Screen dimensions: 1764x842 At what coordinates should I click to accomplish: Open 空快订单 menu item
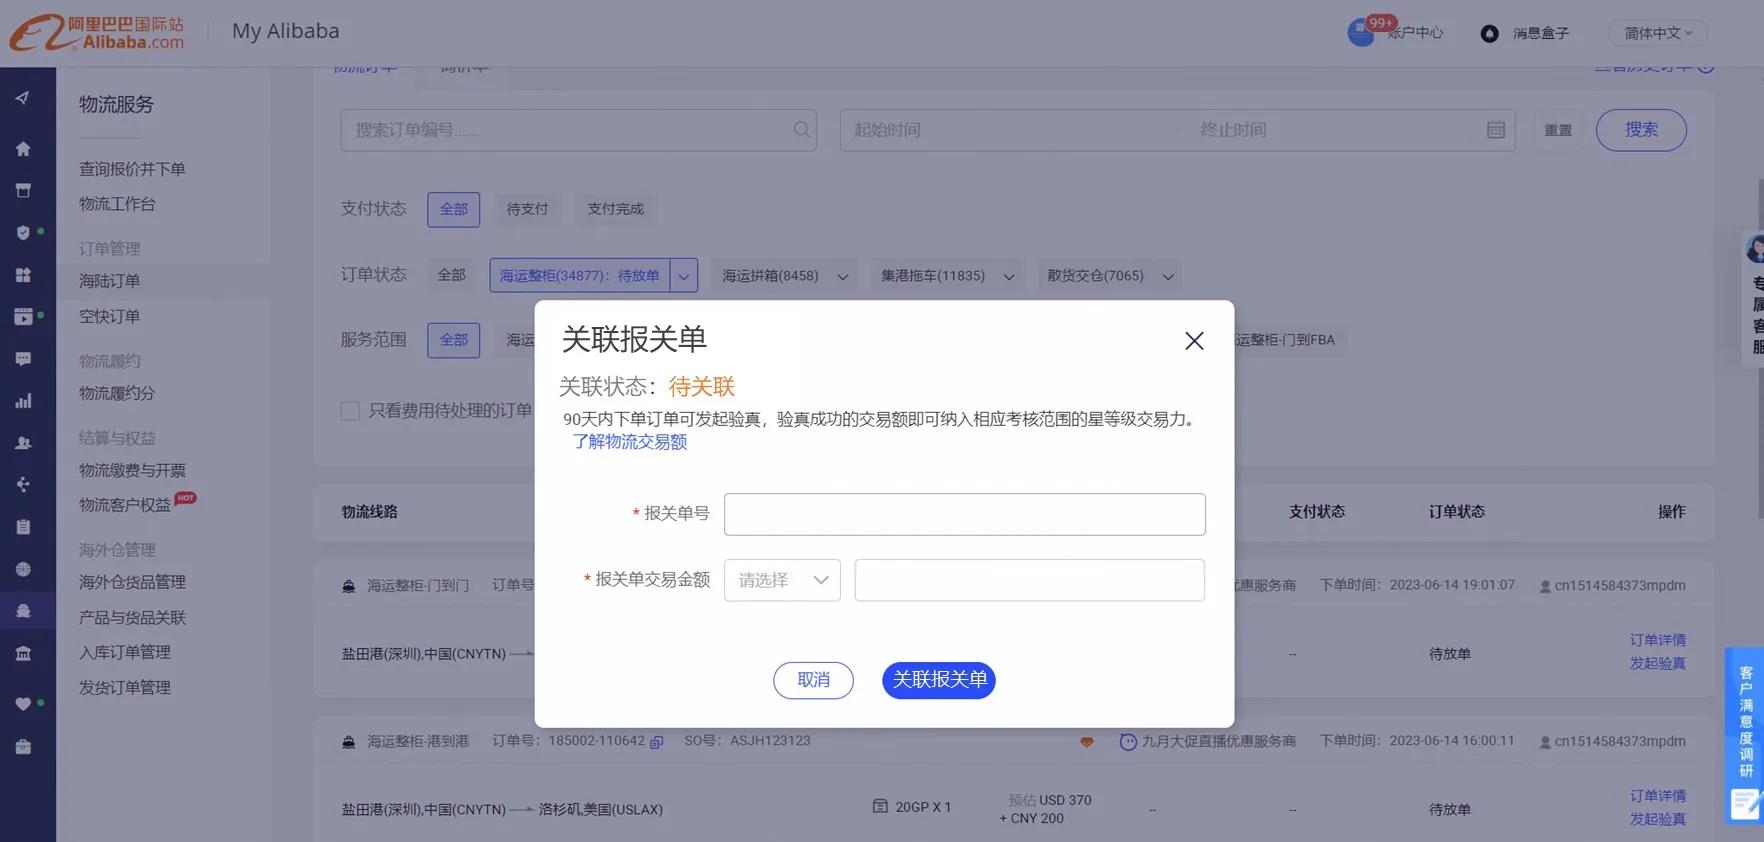pos(109,316)
